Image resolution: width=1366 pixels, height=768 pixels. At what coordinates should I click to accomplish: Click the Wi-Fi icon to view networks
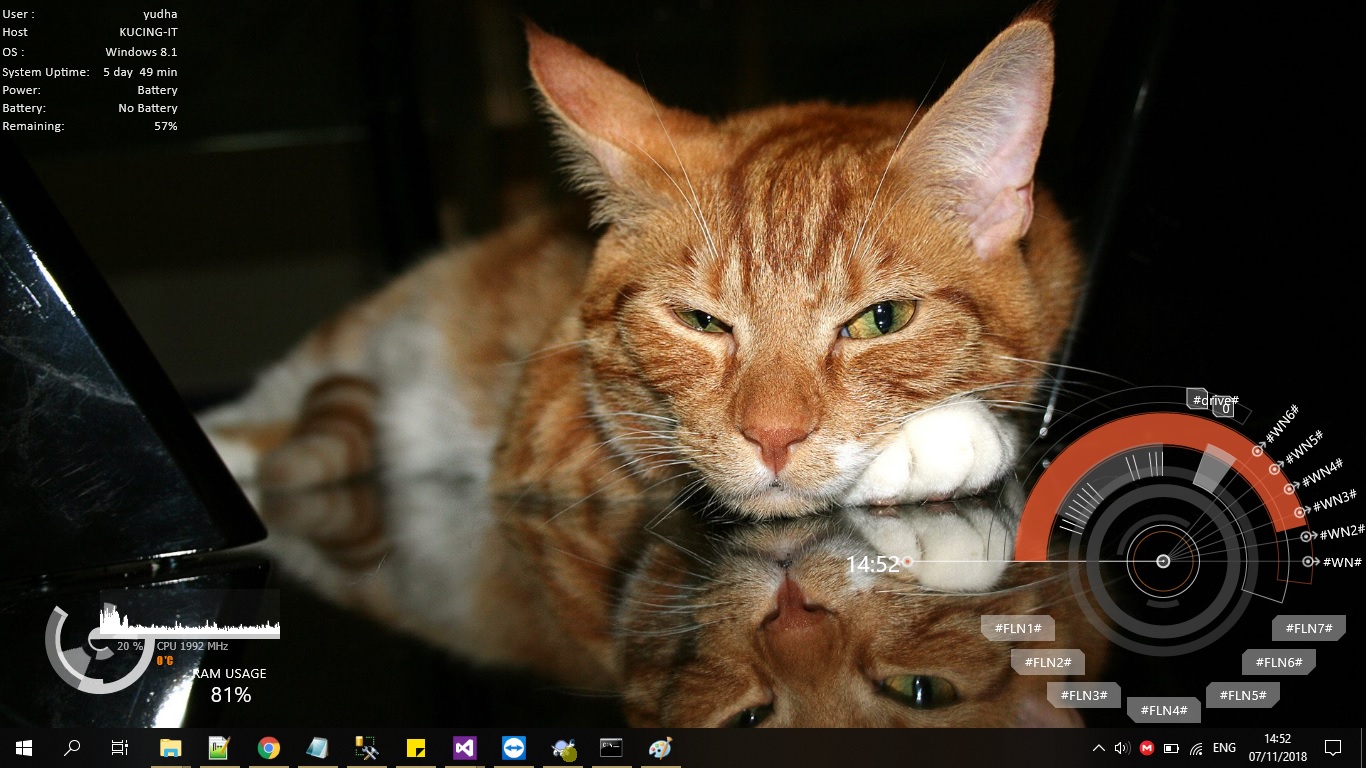1196,748
